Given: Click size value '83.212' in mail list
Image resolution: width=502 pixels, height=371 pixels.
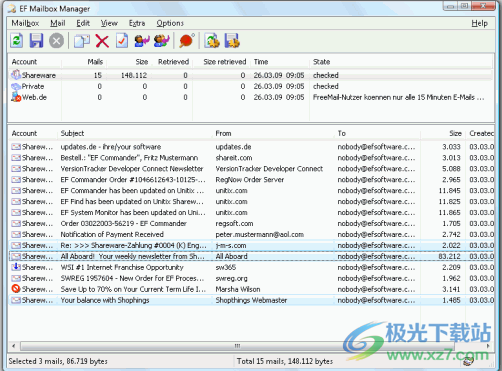Looking at the screenshot, I should pyautogui.click(x=449, y=256).
